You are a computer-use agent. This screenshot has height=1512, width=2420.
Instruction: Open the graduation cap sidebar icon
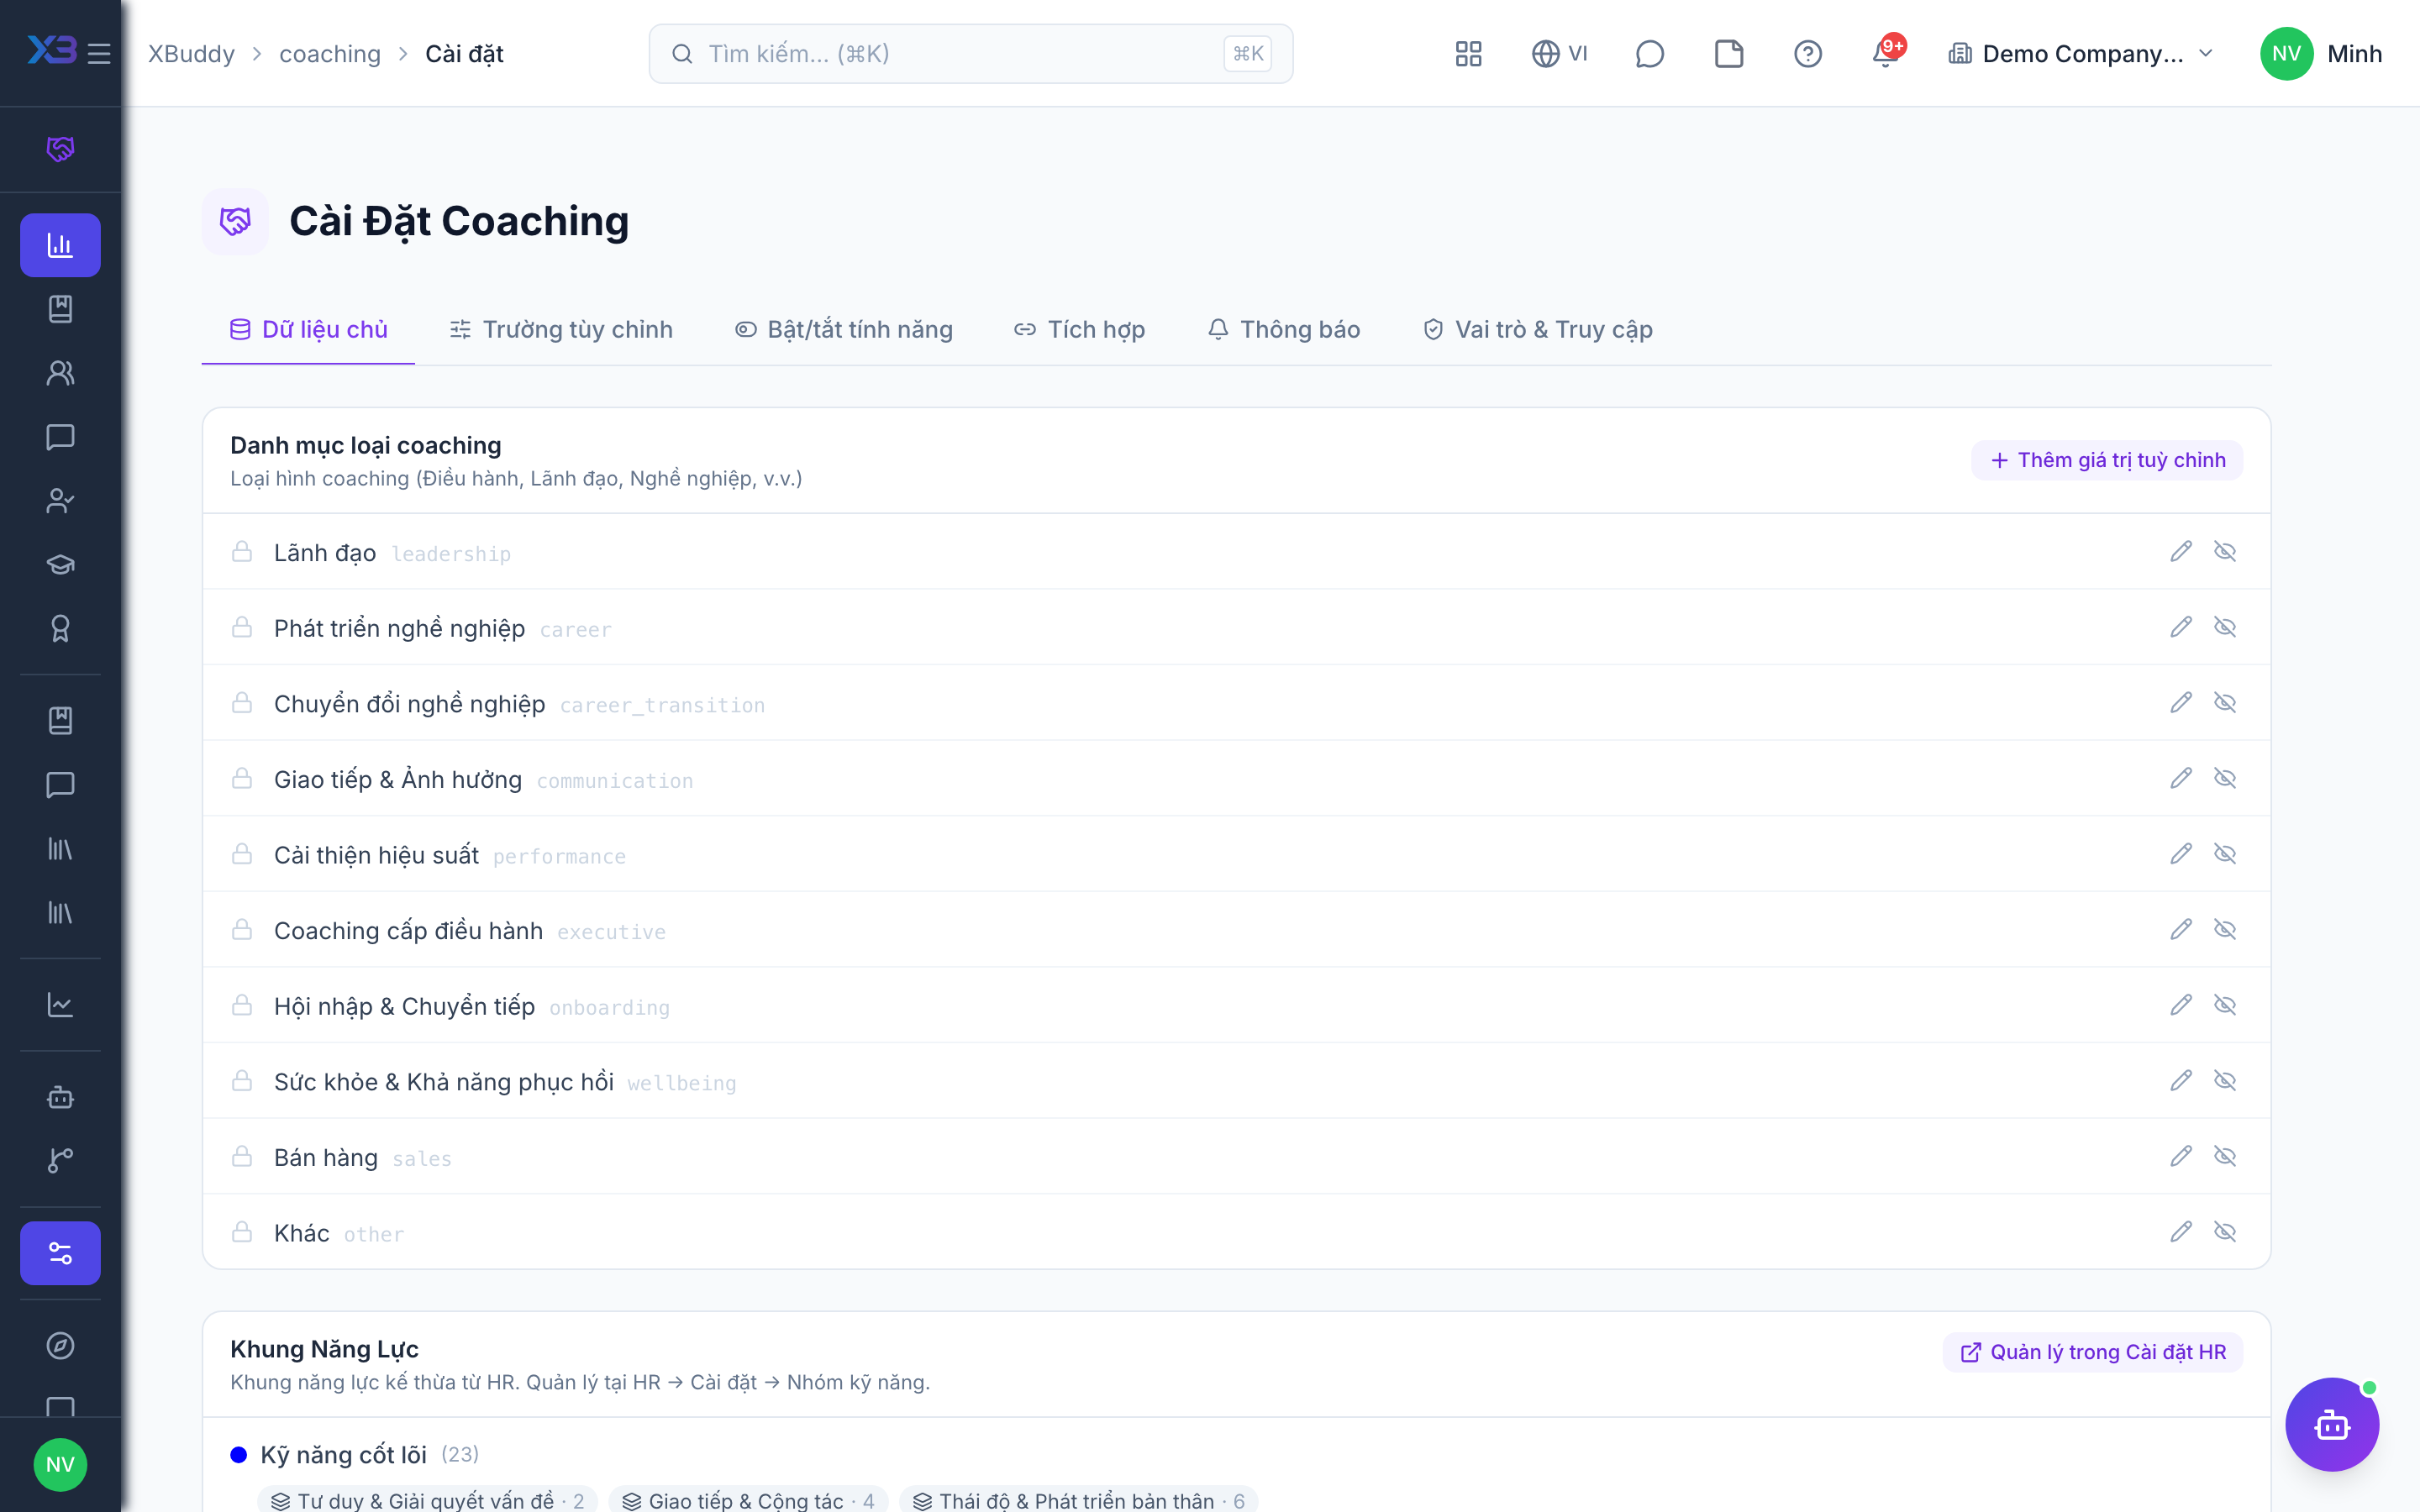tap(60, 564)
